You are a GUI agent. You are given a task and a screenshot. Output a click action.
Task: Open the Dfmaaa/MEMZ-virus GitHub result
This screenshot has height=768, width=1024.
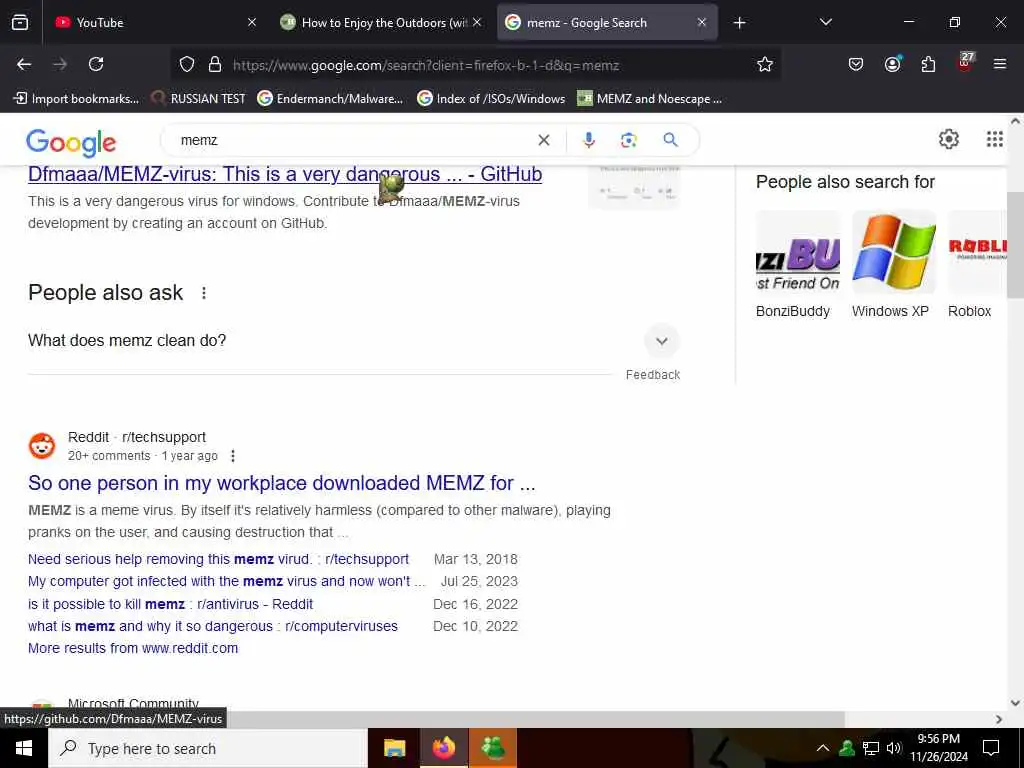click(285, 174)
